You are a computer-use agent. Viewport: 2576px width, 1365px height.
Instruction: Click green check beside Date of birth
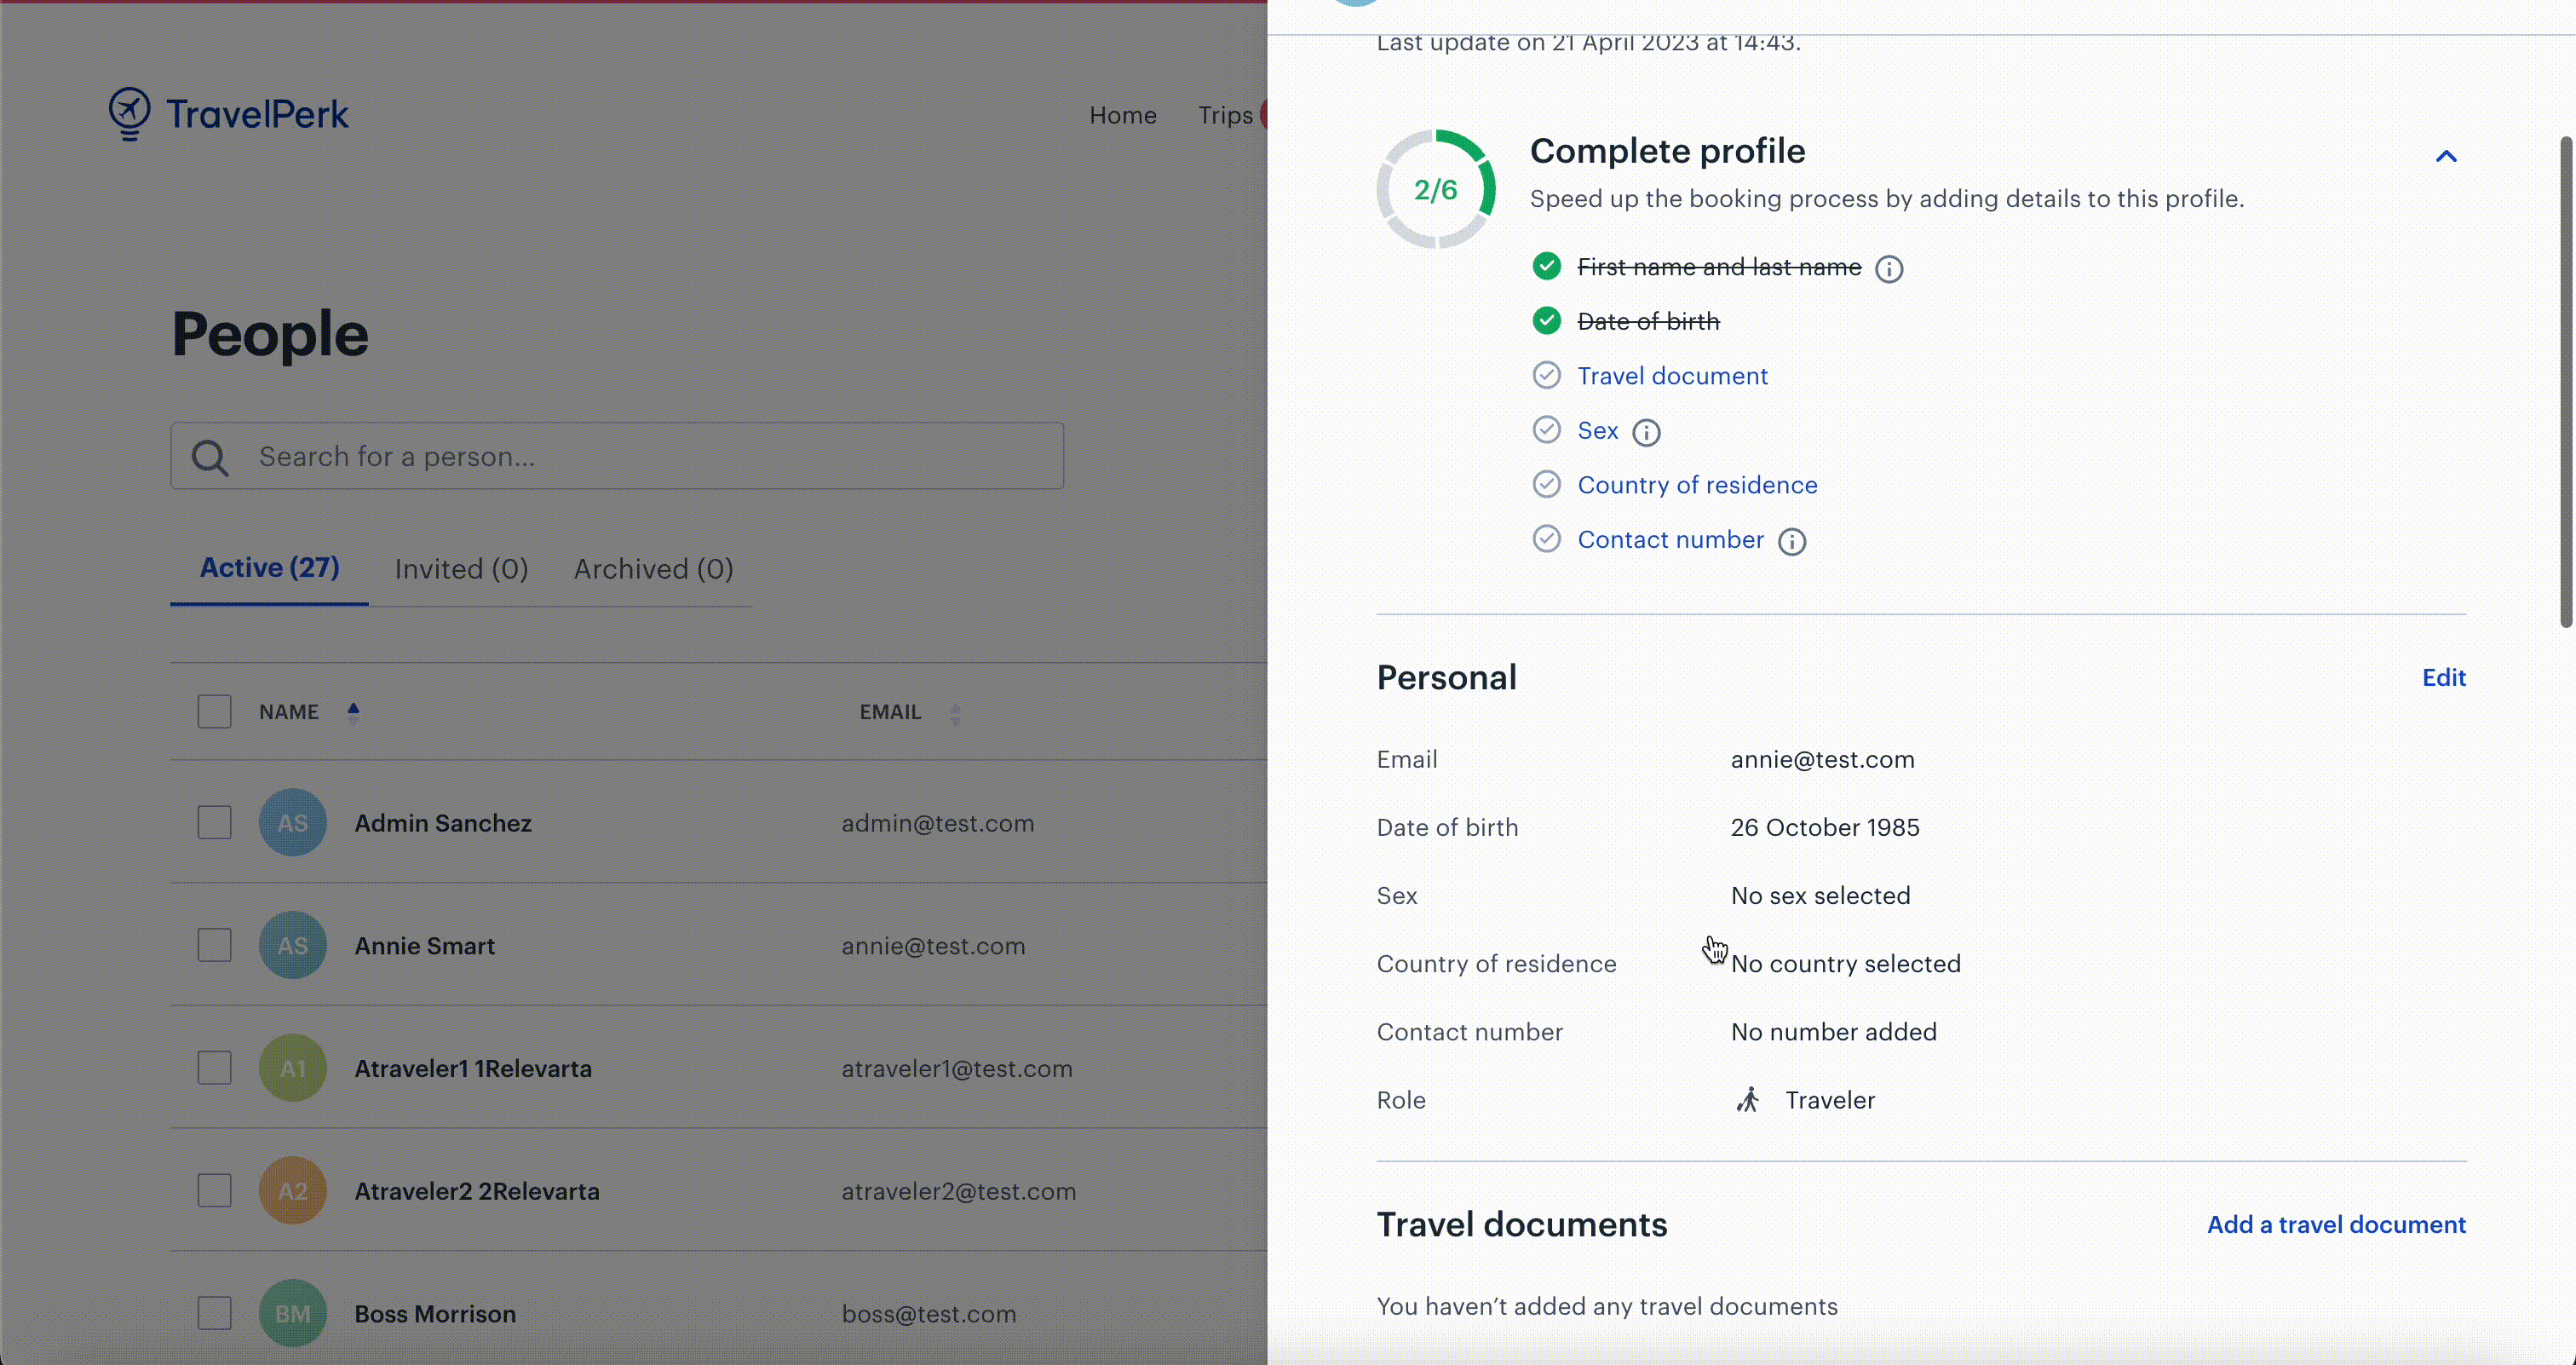pyautogui.click(x=1546, y=320)
